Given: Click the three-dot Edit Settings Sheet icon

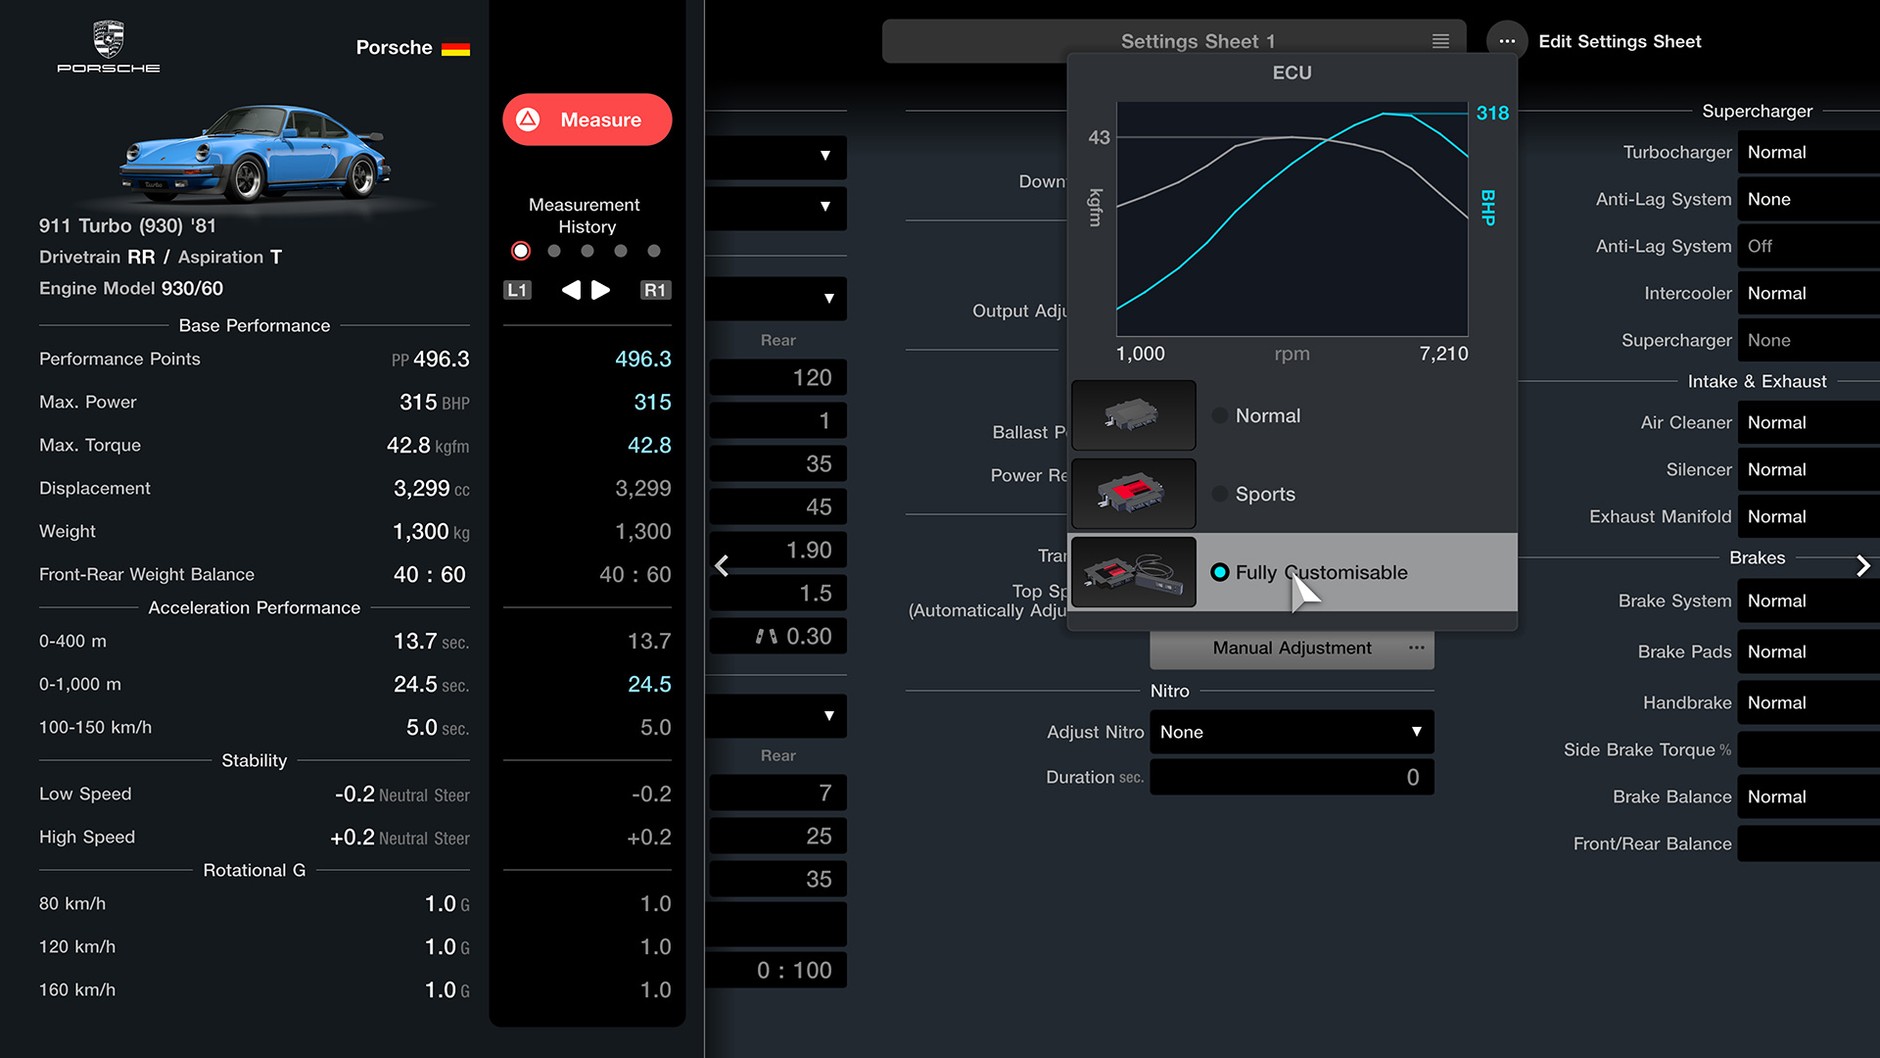Looking at the screenshot, I should tap(1506, 41).
